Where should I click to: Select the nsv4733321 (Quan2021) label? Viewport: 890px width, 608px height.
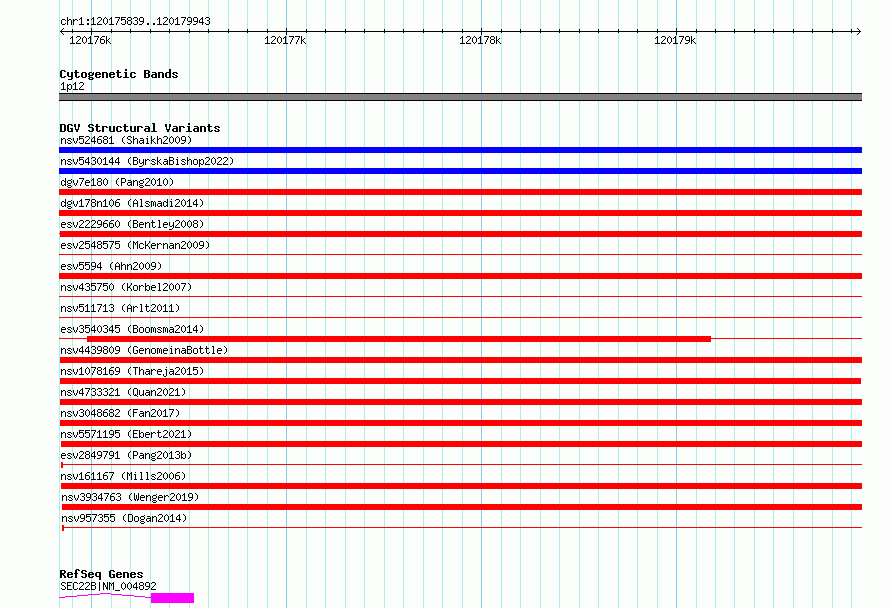(x=123, y=392)
